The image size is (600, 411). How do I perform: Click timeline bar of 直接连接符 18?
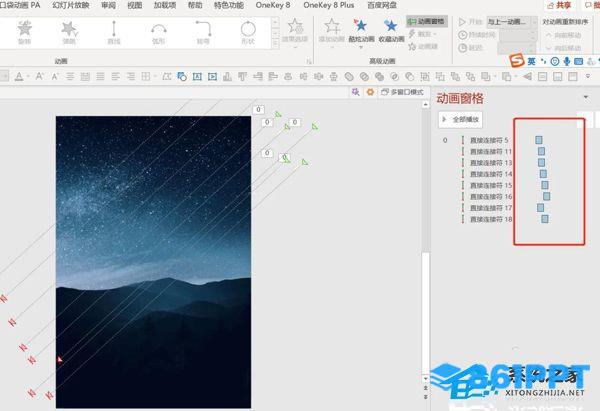[x=545, y=219]
